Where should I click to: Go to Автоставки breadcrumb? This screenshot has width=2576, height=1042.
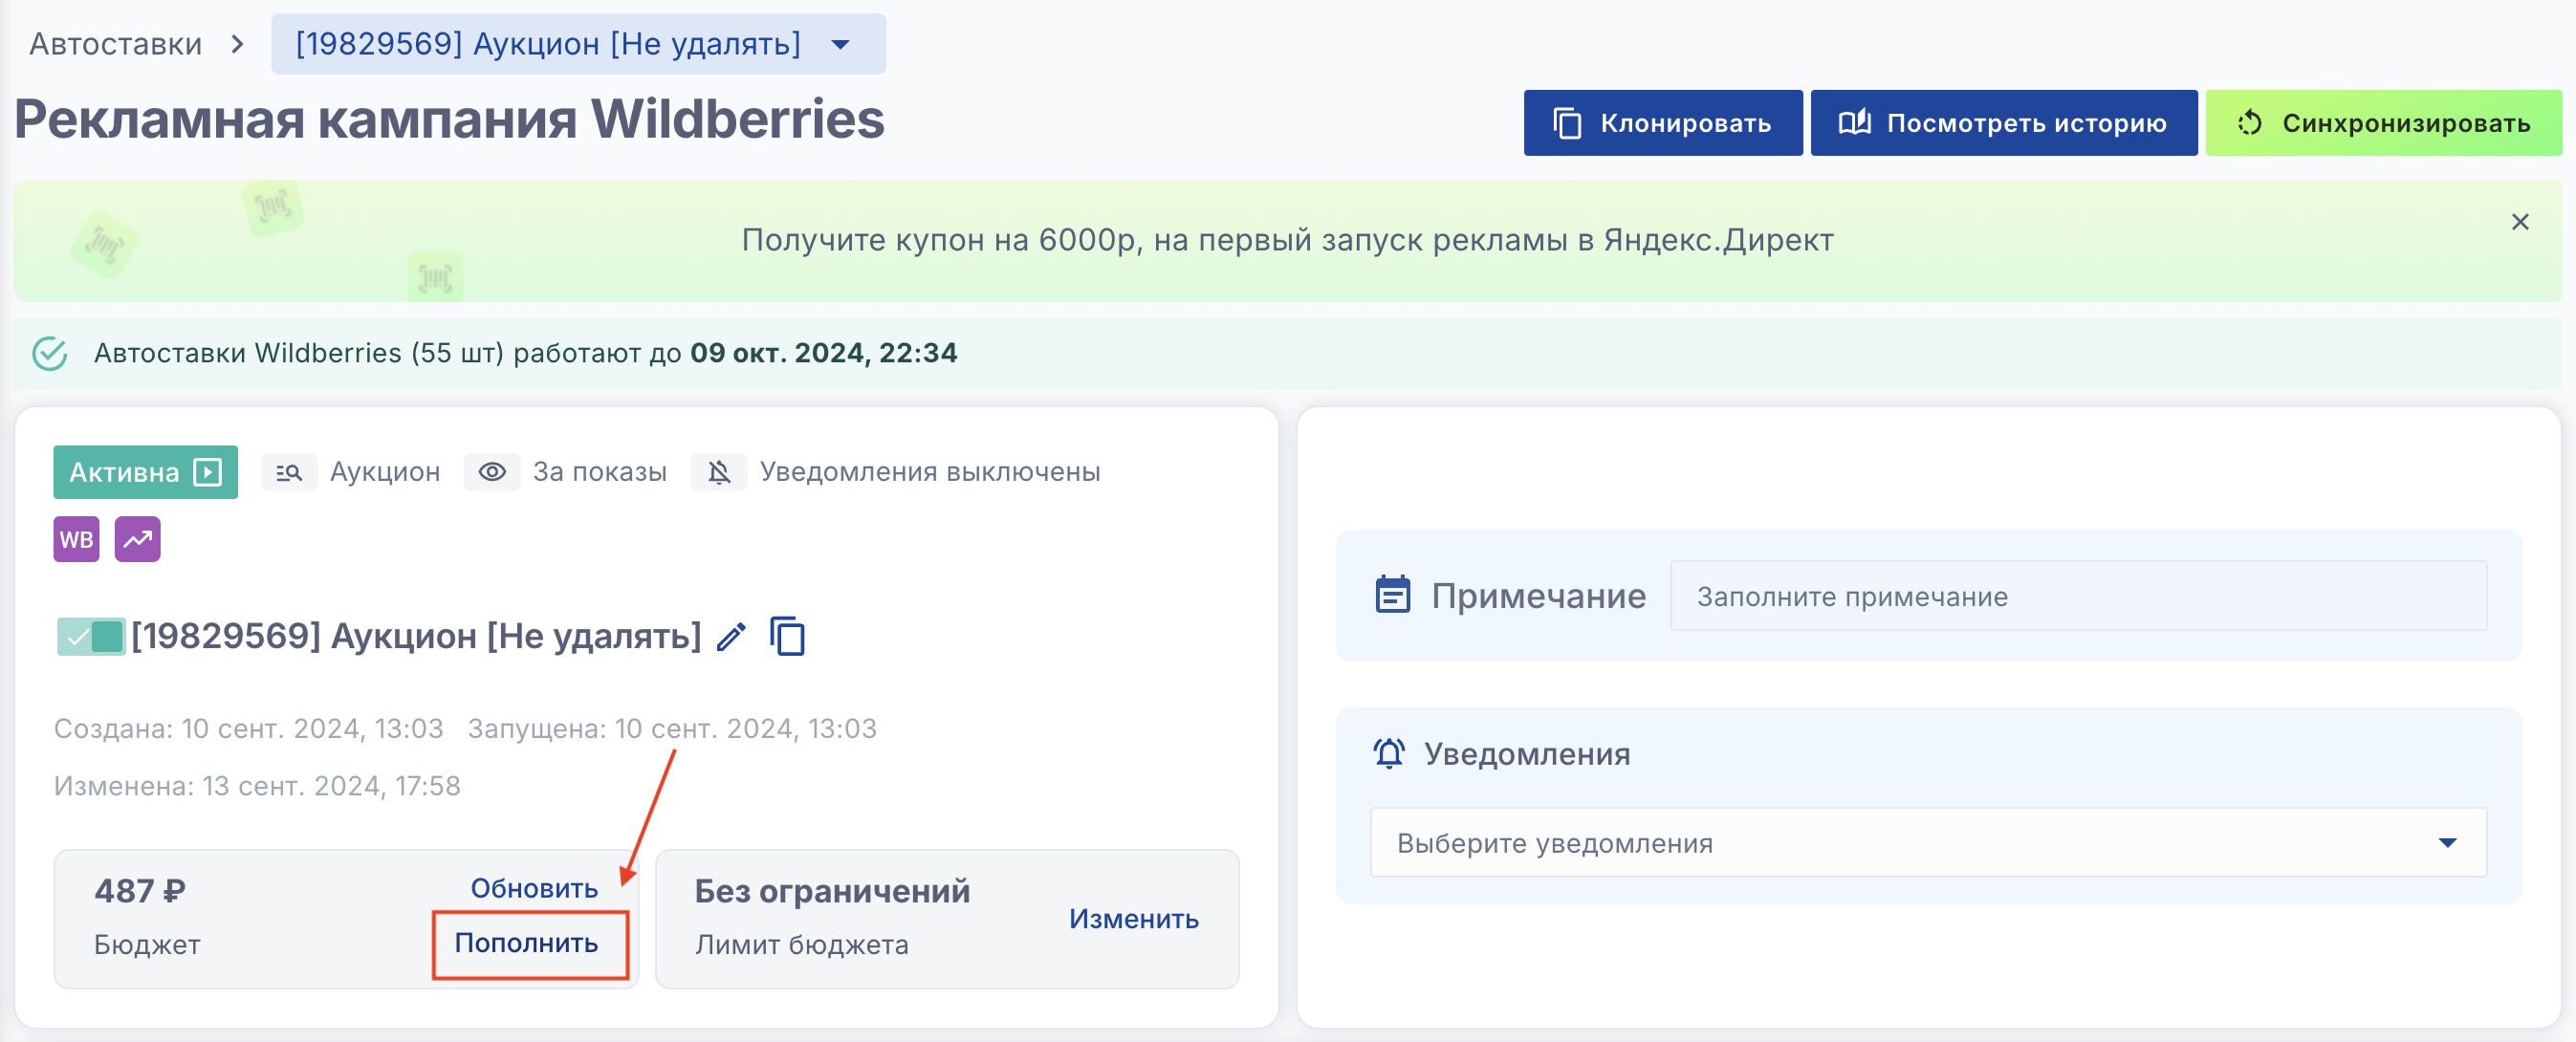pos(115,44)
